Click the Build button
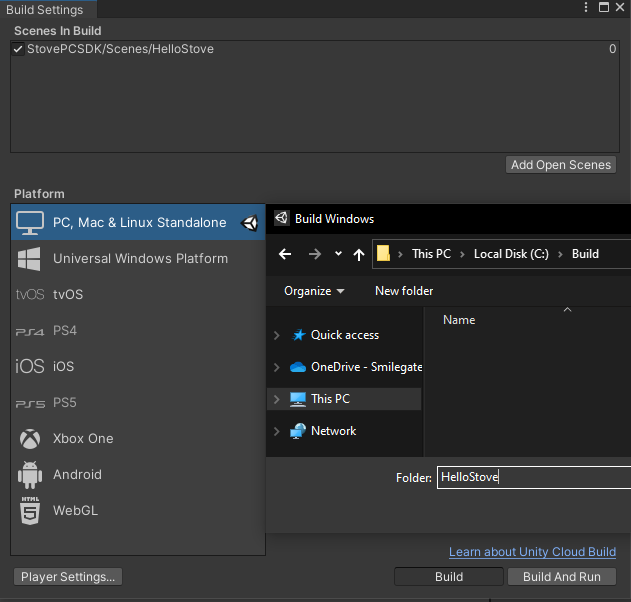631x602 pixels. (x=449, y=577)
